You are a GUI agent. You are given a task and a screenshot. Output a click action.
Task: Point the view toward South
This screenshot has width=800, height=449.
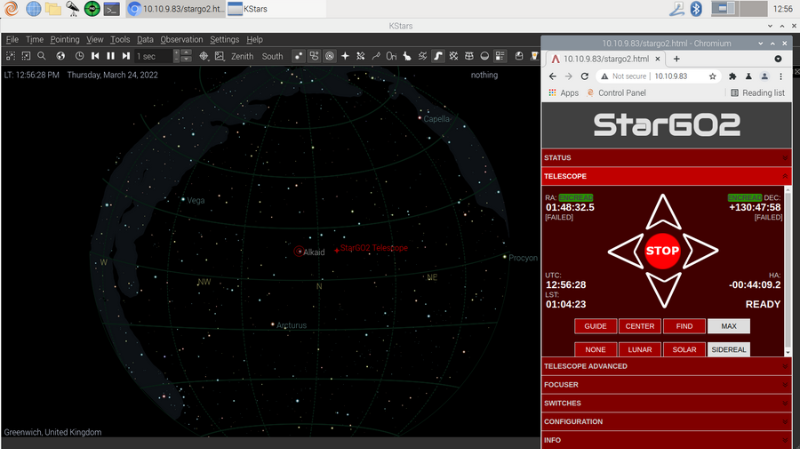tap(272, 56)
